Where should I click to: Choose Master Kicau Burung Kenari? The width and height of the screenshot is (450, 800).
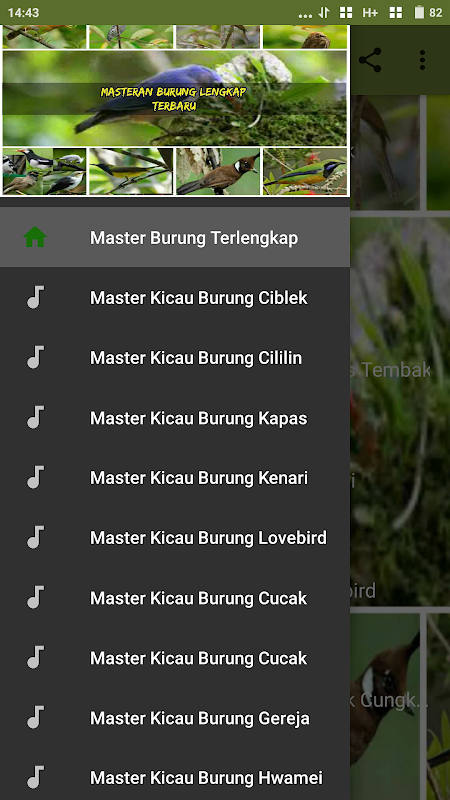tap(175, 478)
